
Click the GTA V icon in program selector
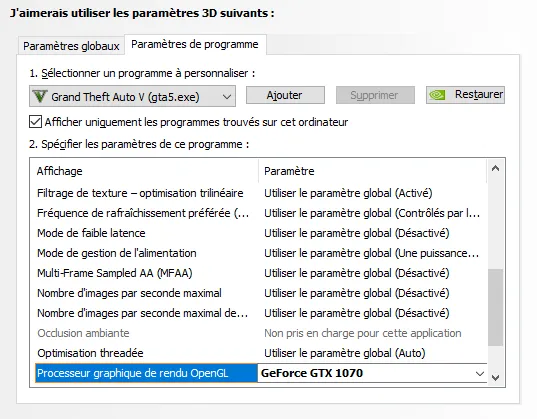(x=40, y=96)
